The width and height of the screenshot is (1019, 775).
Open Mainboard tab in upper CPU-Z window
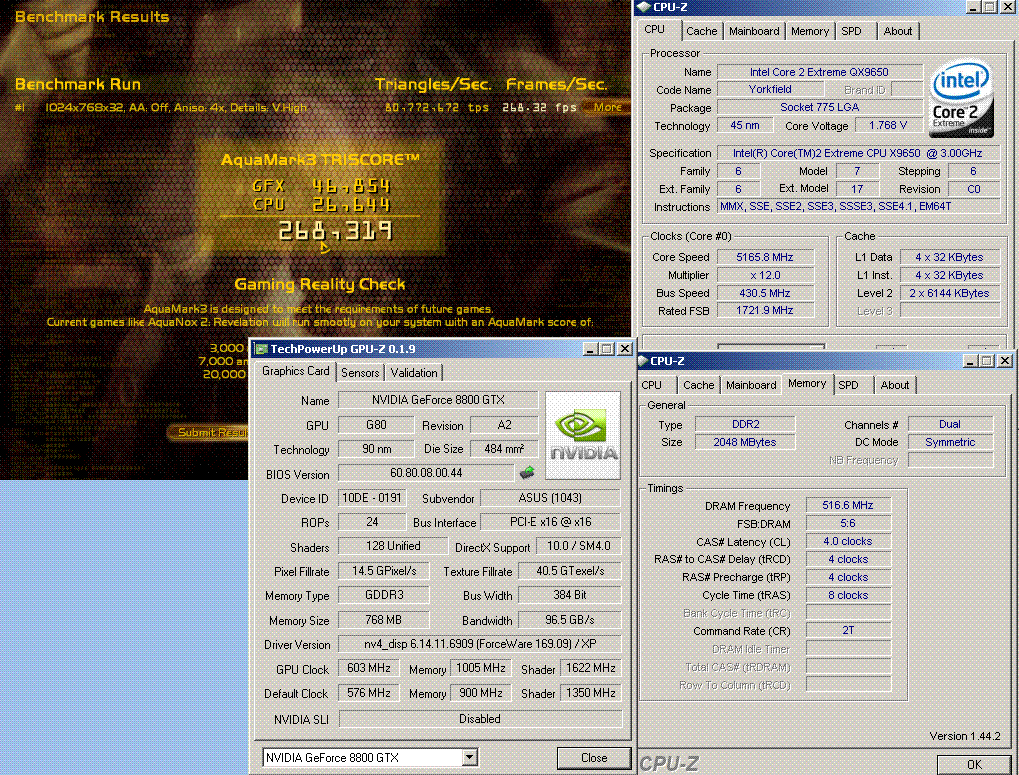coord(754,31)
